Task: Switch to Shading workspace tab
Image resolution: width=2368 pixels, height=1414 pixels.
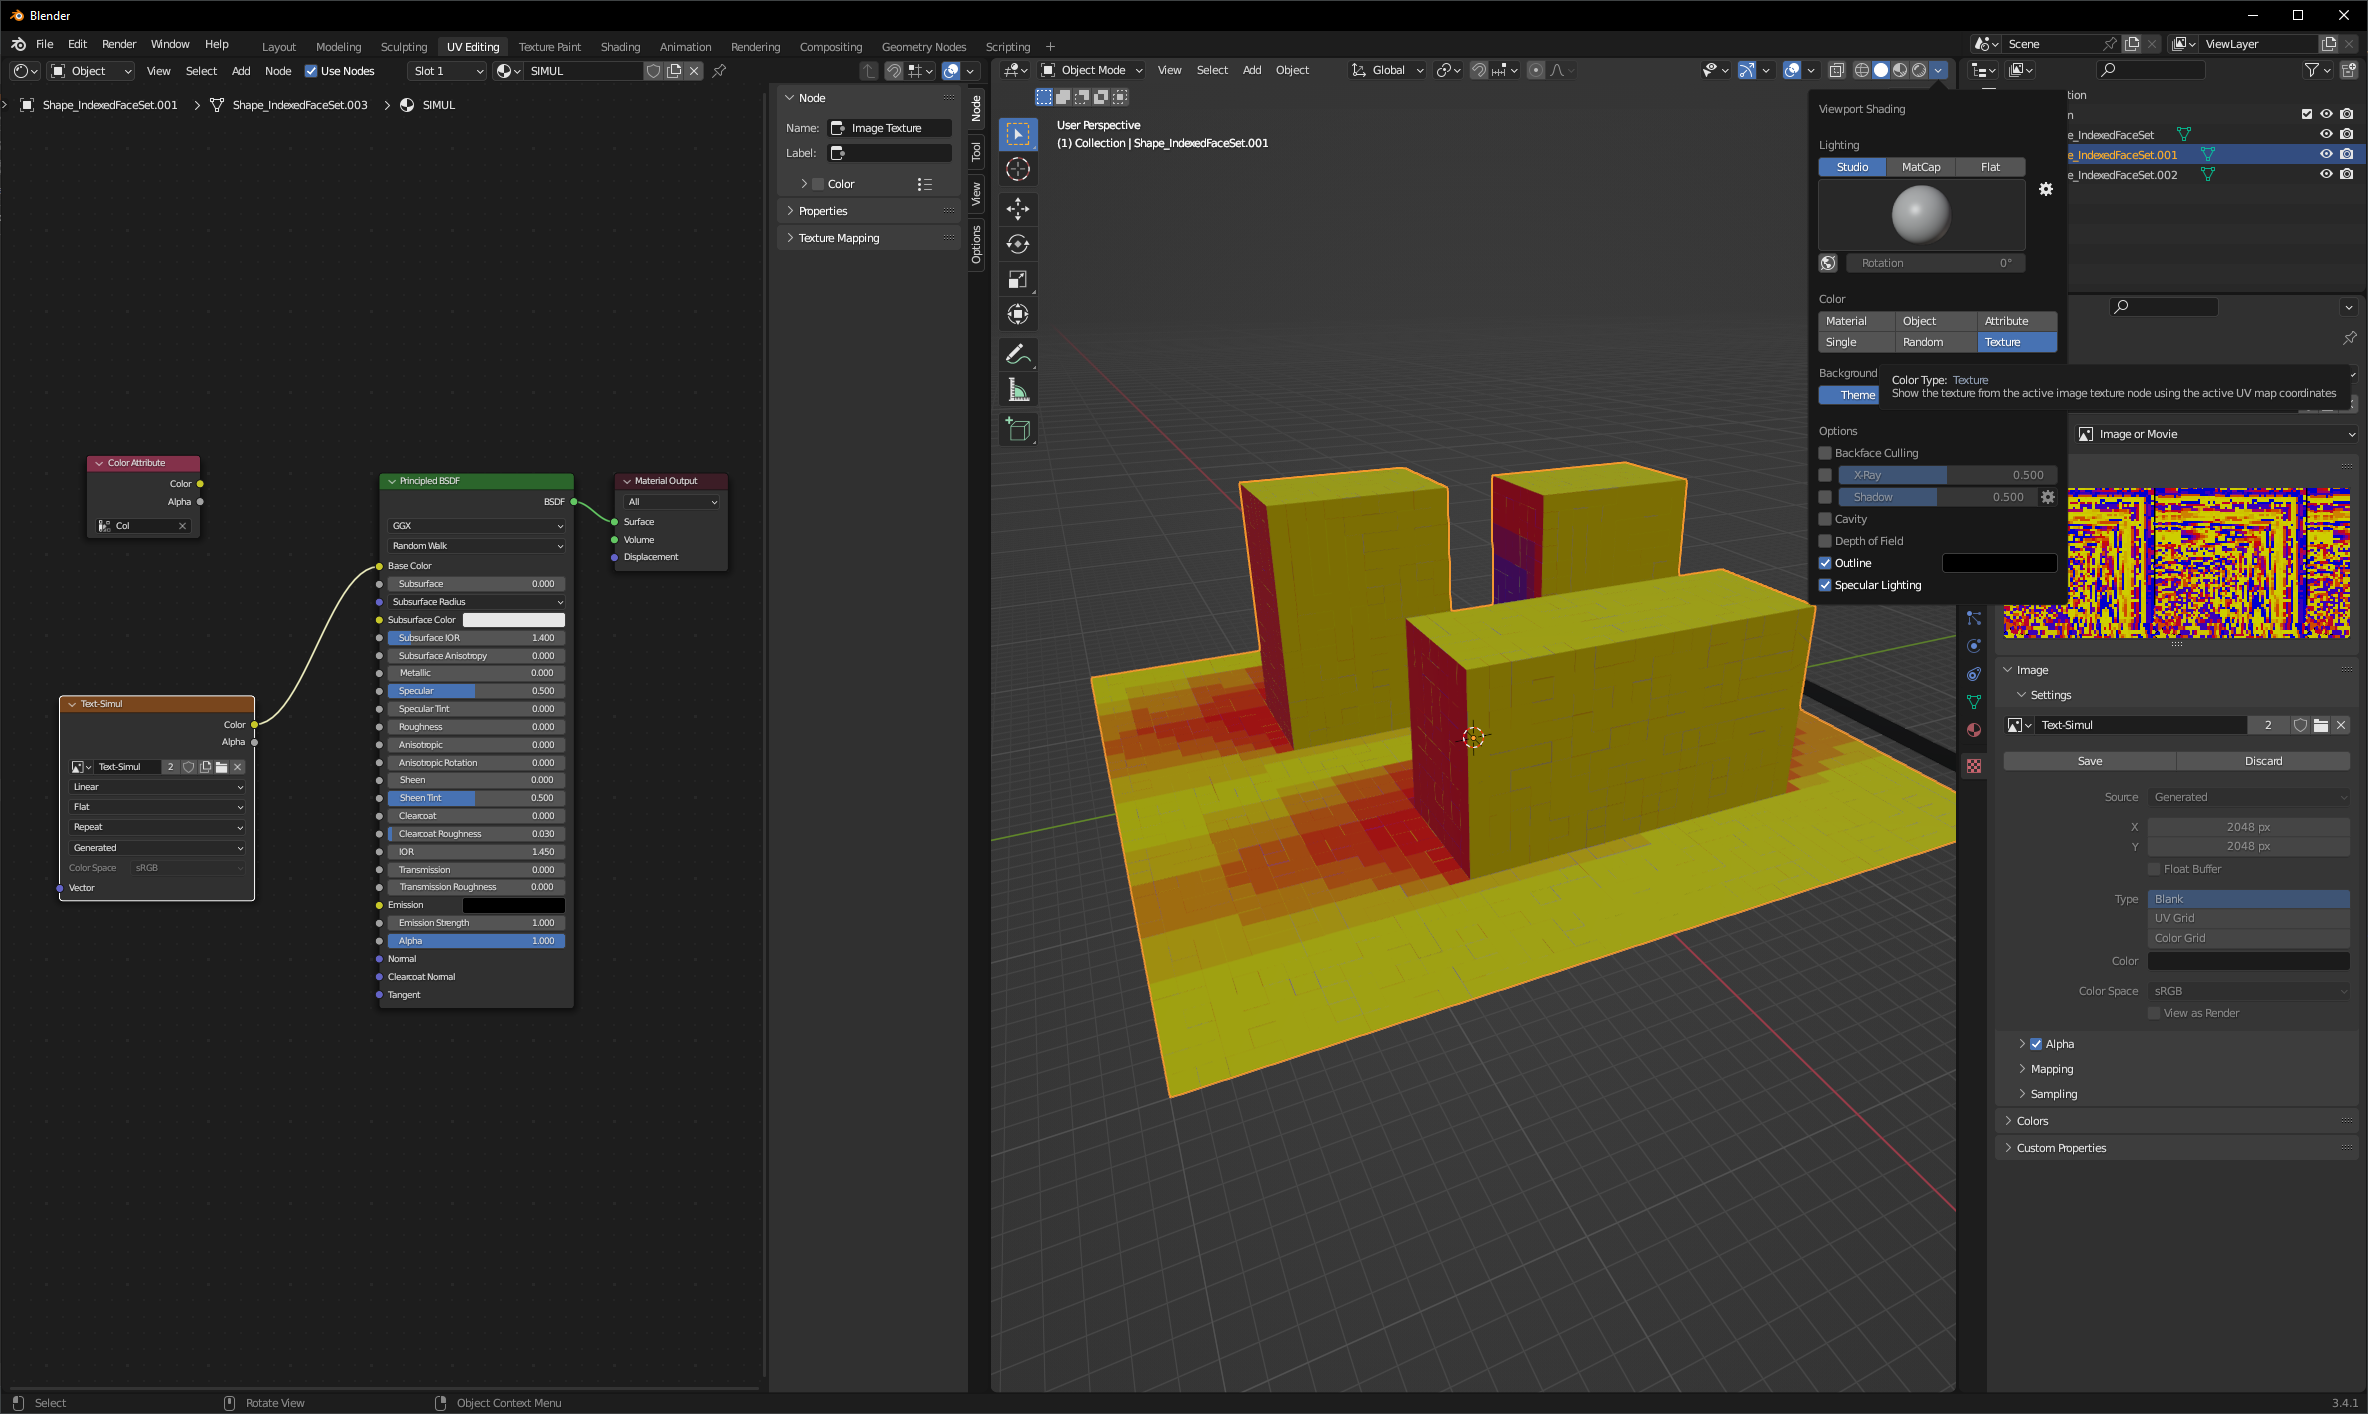Action: pyautogui.click(x=620, y=47)
